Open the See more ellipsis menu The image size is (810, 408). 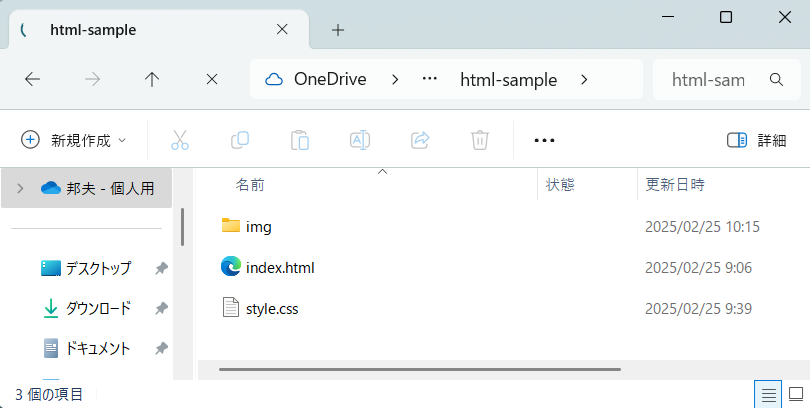[544, 140]
